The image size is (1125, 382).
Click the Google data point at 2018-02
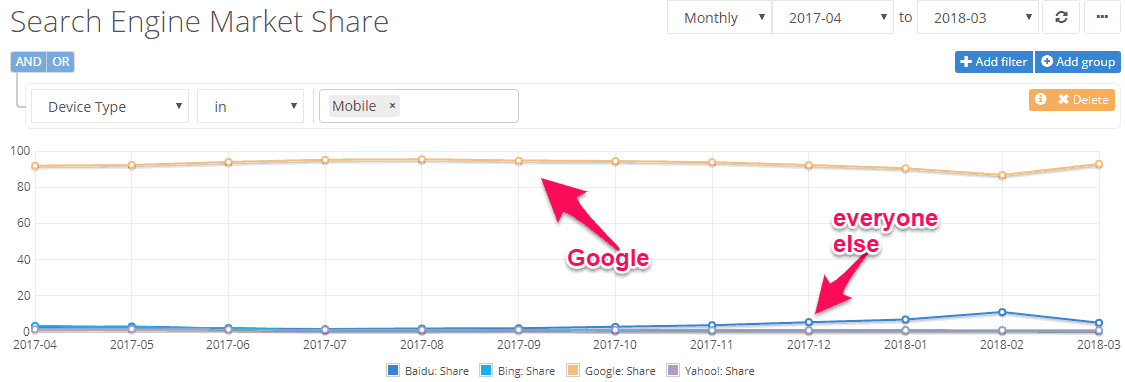(1002, 175)
